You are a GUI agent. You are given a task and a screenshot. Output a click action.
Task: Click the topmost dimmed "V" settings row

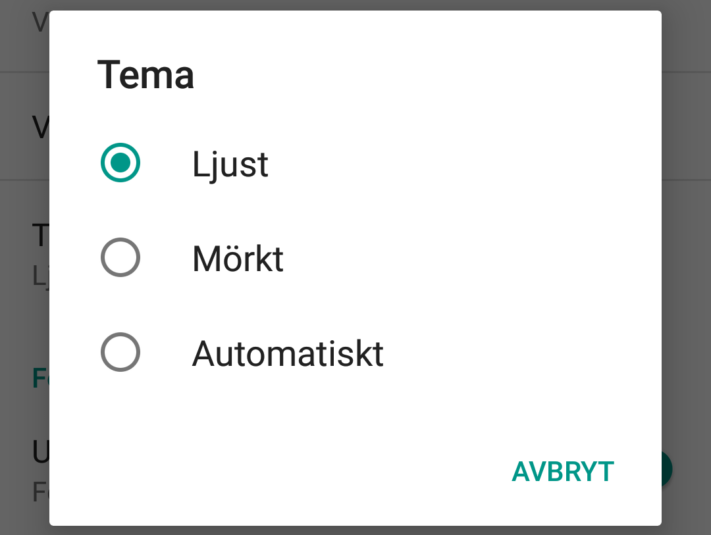pos(40,22)
